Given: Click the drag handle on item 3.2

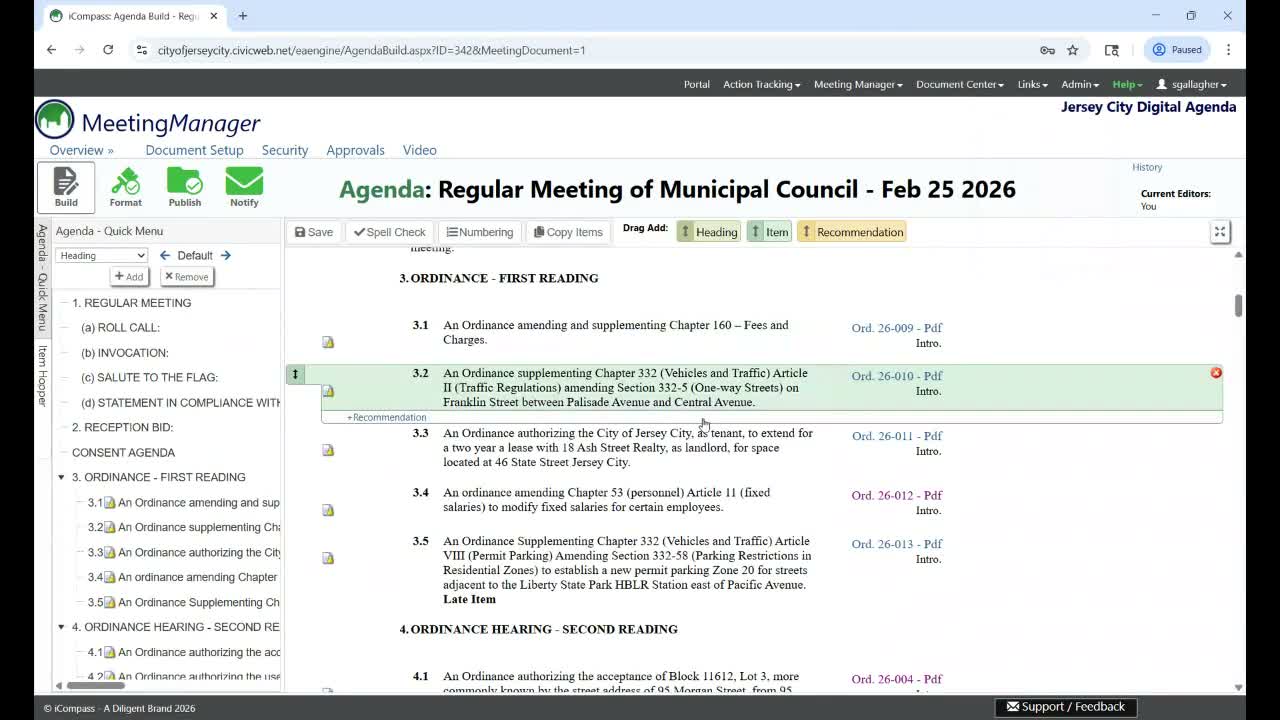Looking at the screenshot, I should point(295,374).
